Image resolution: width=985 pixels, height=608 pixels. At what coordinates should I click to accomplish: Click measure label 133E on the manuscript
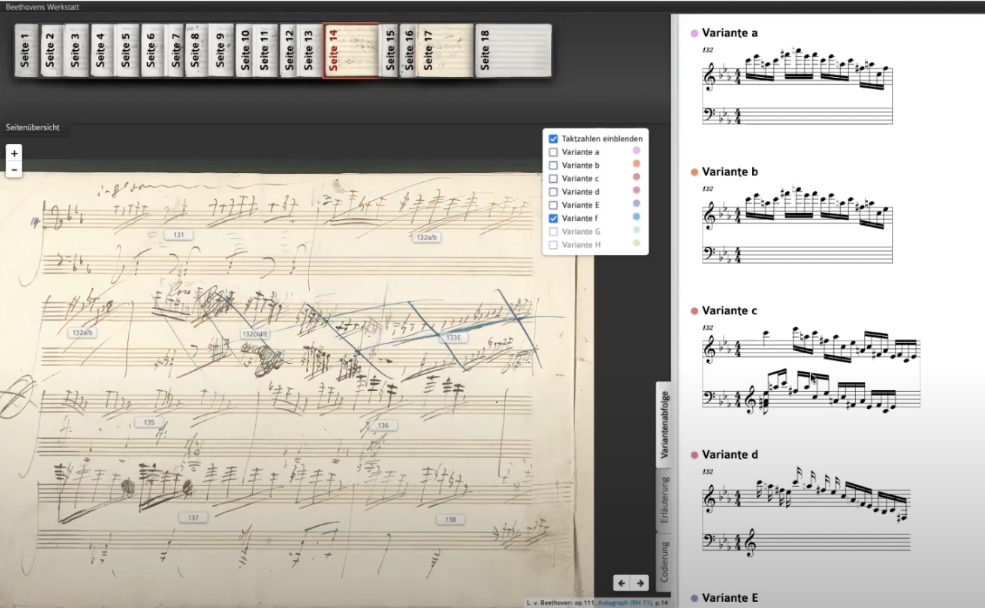(x=454, y=338)
